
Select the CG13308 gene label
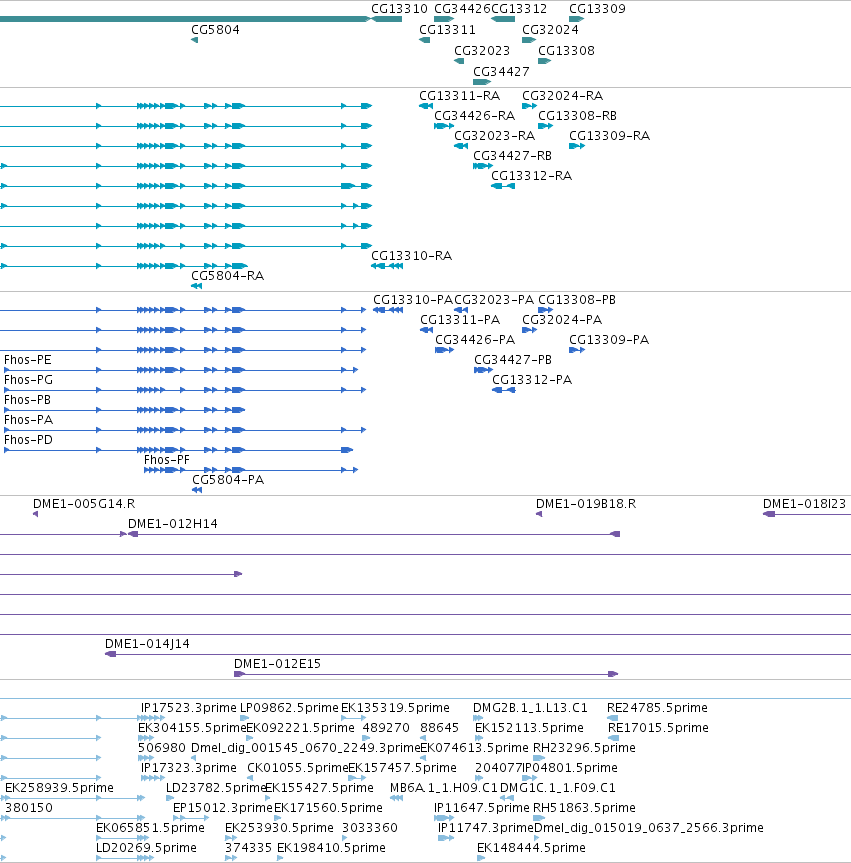click(x=566, y=51)
